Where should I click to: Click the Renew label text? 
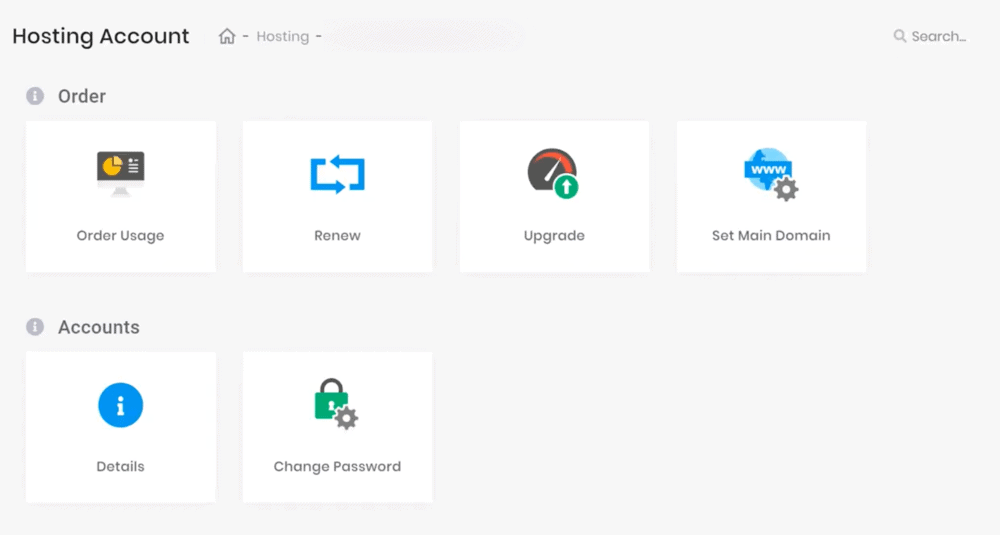pos(337,235)
